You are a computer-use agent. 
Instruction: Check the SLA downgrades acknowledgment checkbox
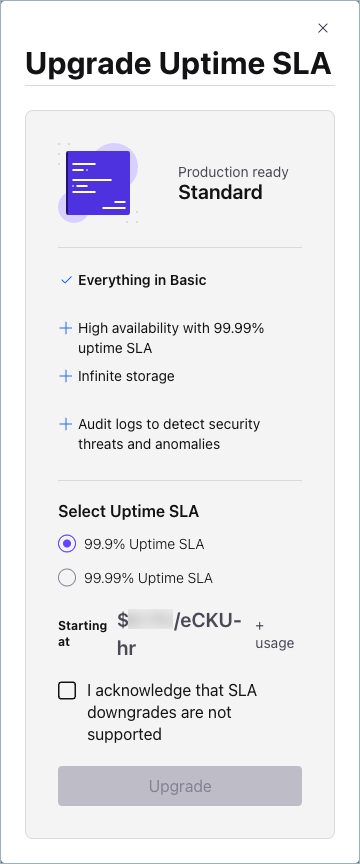(67, 690)
